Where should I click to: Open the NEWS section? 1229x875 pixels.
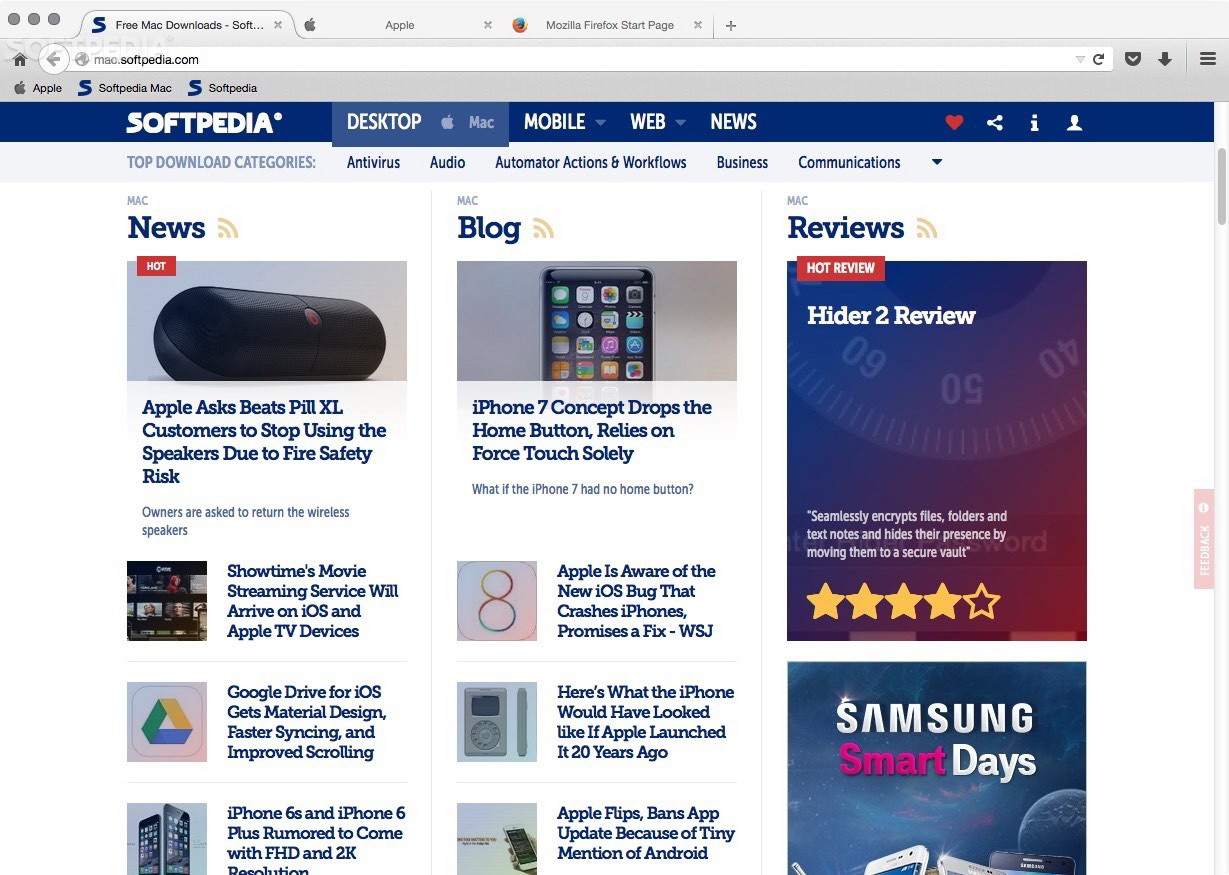[x=733, y=122]
